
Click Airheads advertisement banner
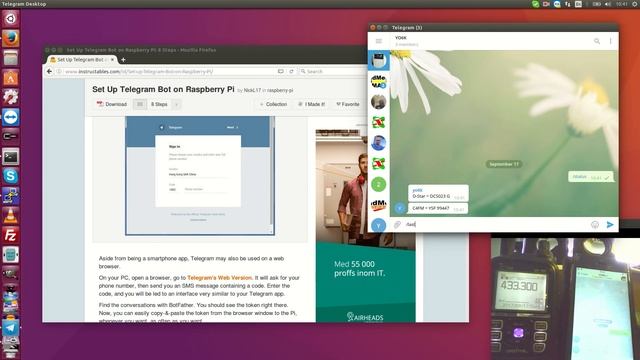tap(366, 226)
